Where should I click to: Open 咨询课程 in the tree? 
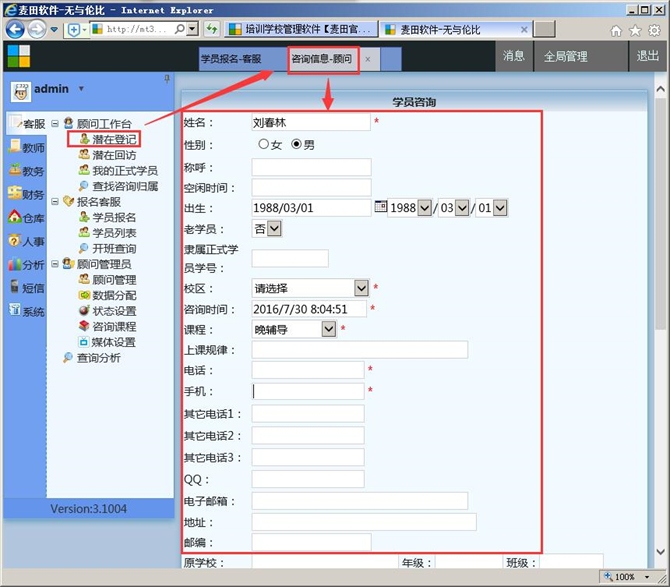pos(108,326)
